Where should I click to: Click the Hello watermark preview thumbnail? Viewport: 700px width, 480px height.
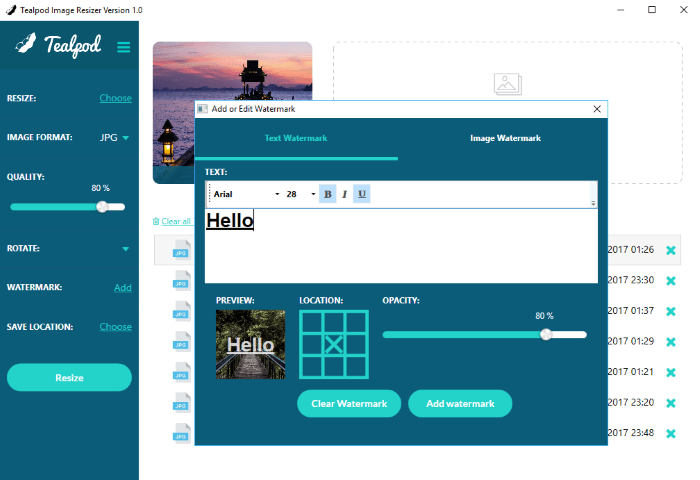250,344
